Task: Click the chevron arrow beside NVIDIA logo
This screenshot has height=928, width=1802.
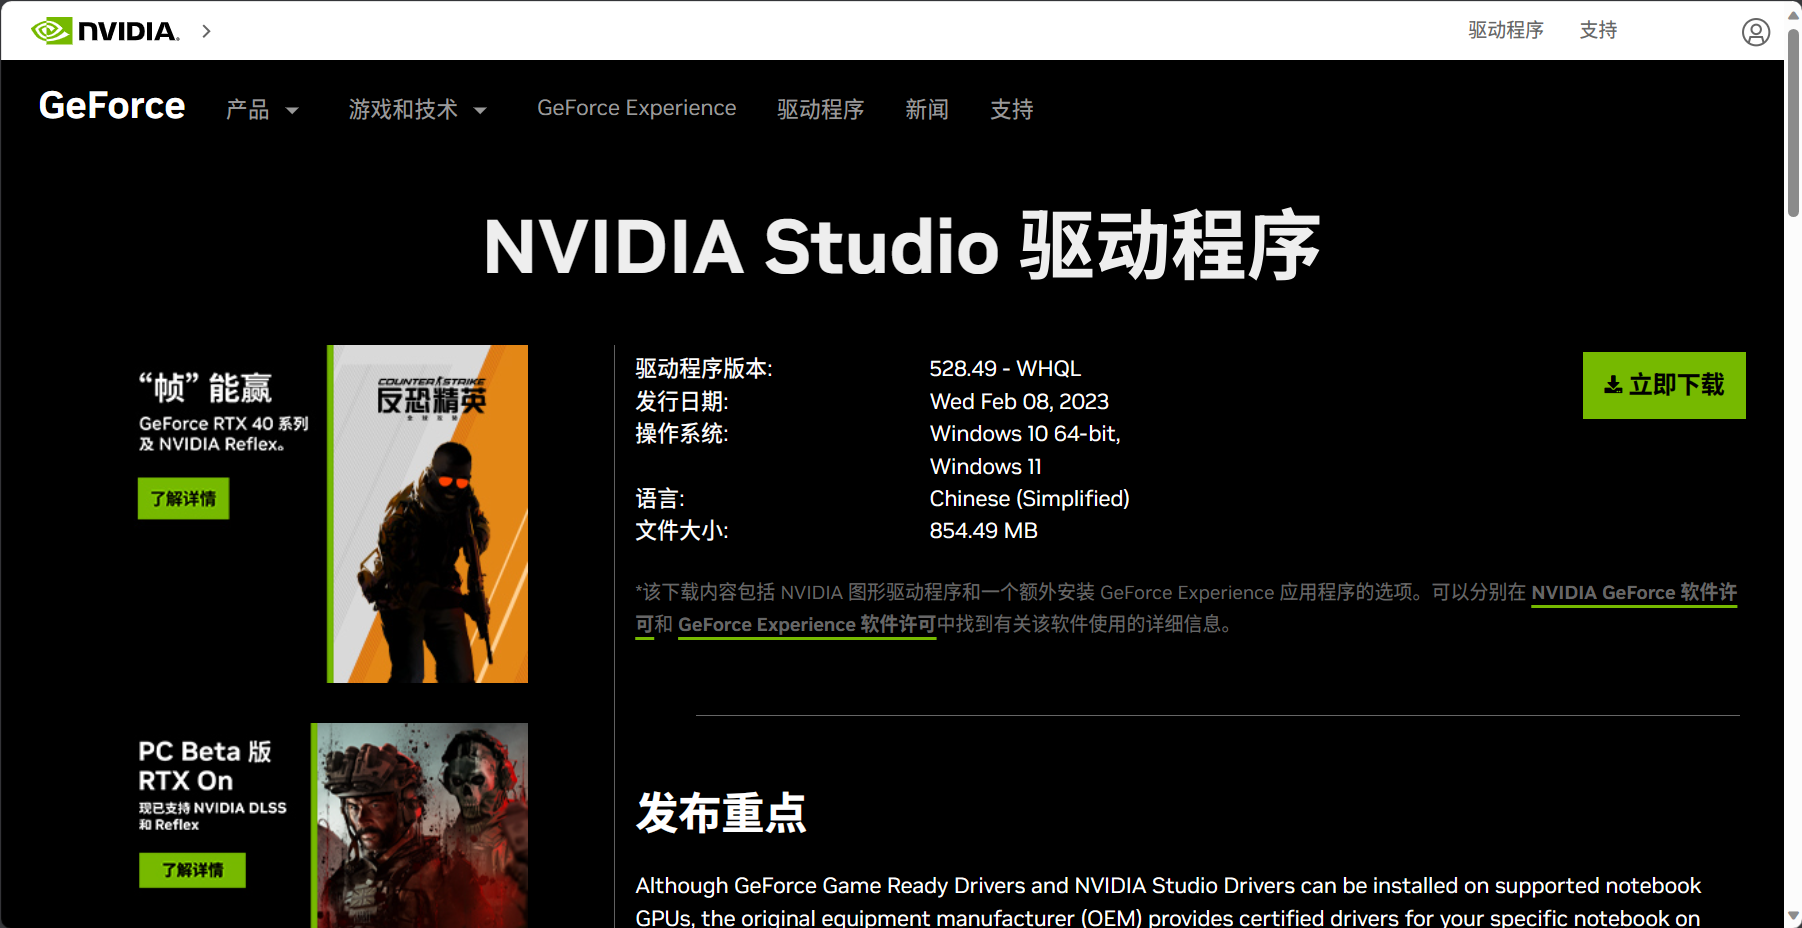Action: pos(206,31)
